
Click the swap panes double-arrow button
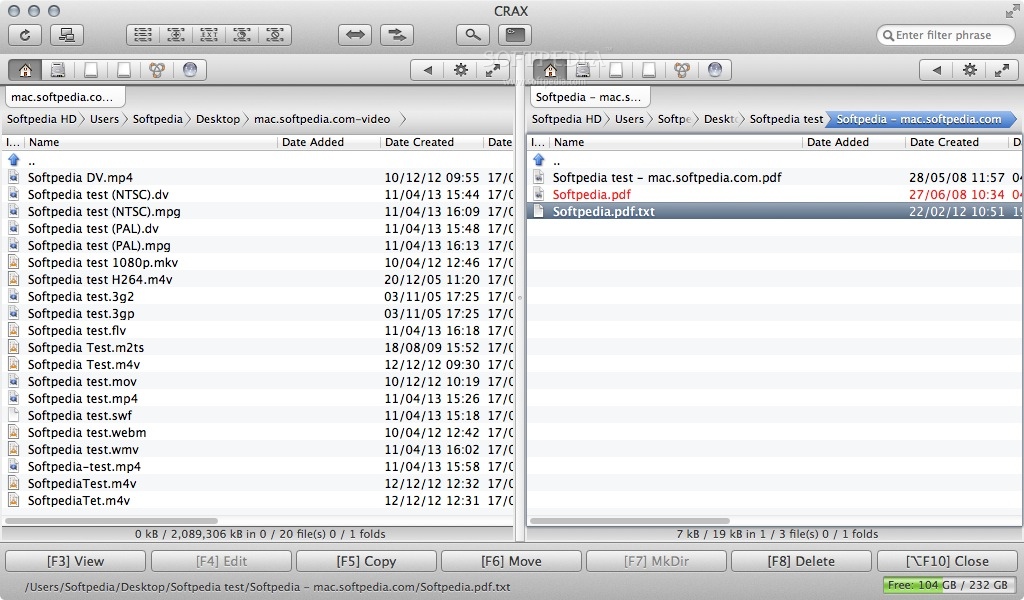point(355,35)
